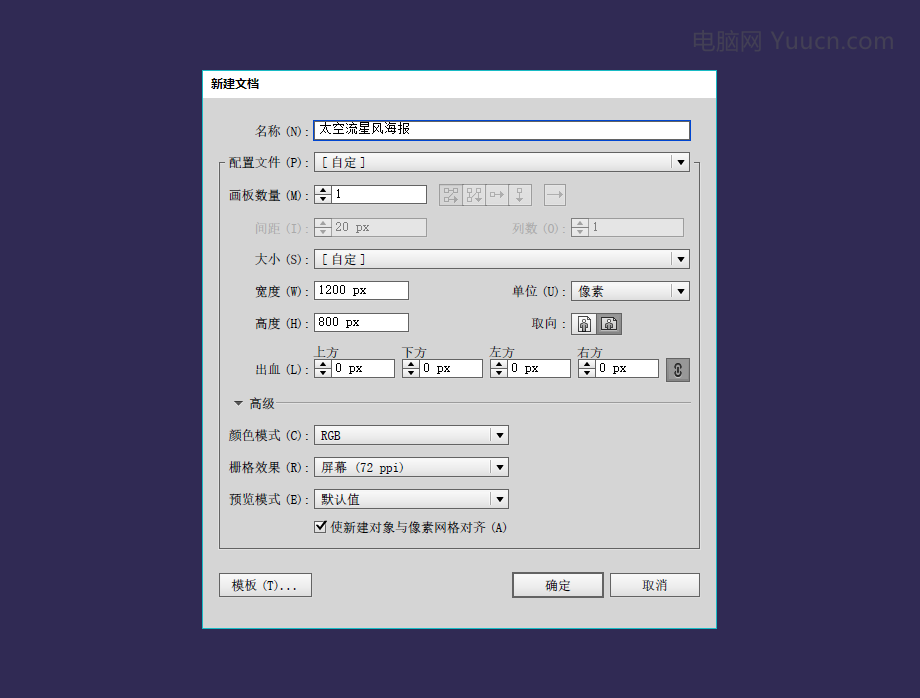Click the 确定 OK button
The width and height of the screenshot is (920, 698).
click(x=557, y=585)
